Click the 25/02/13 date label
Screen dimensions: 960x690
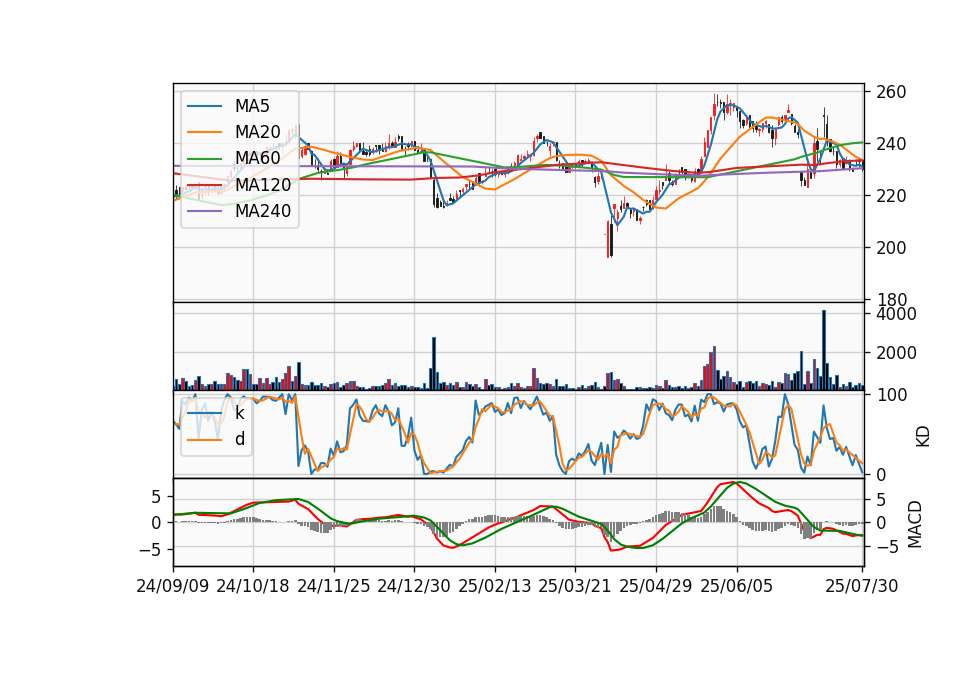pyautogui.click(x=495, y=586)
